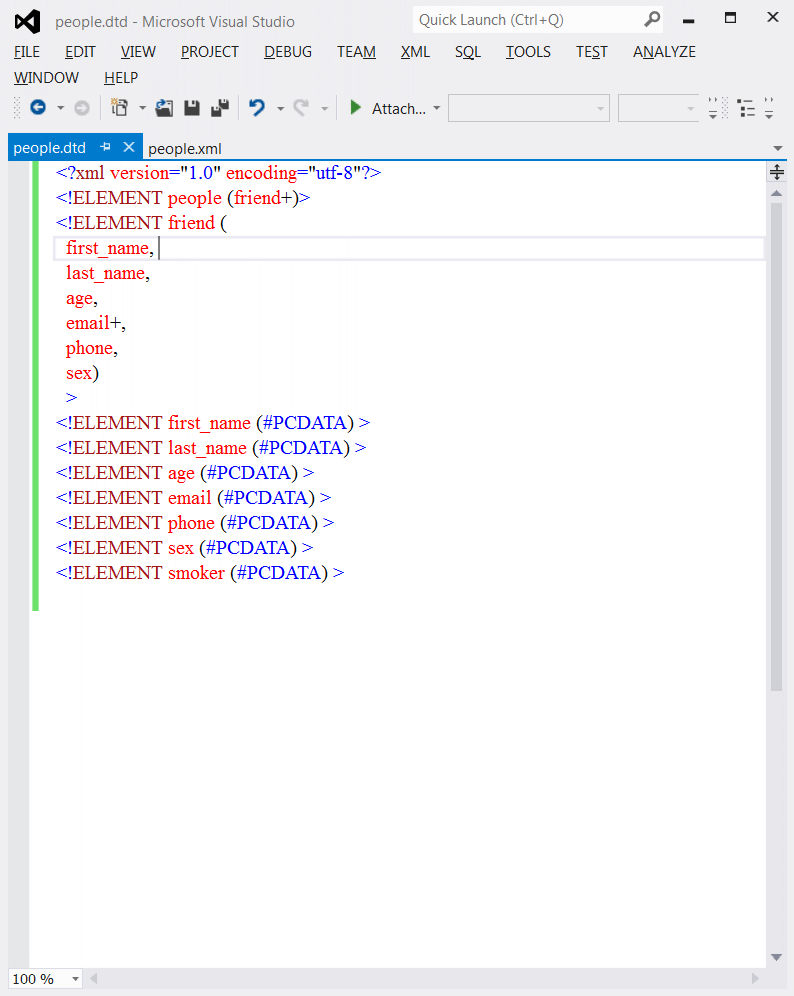This screenshot has height=996, width=794.
Task: Click the Open File folder icon
Action: (x=165, y=108)
